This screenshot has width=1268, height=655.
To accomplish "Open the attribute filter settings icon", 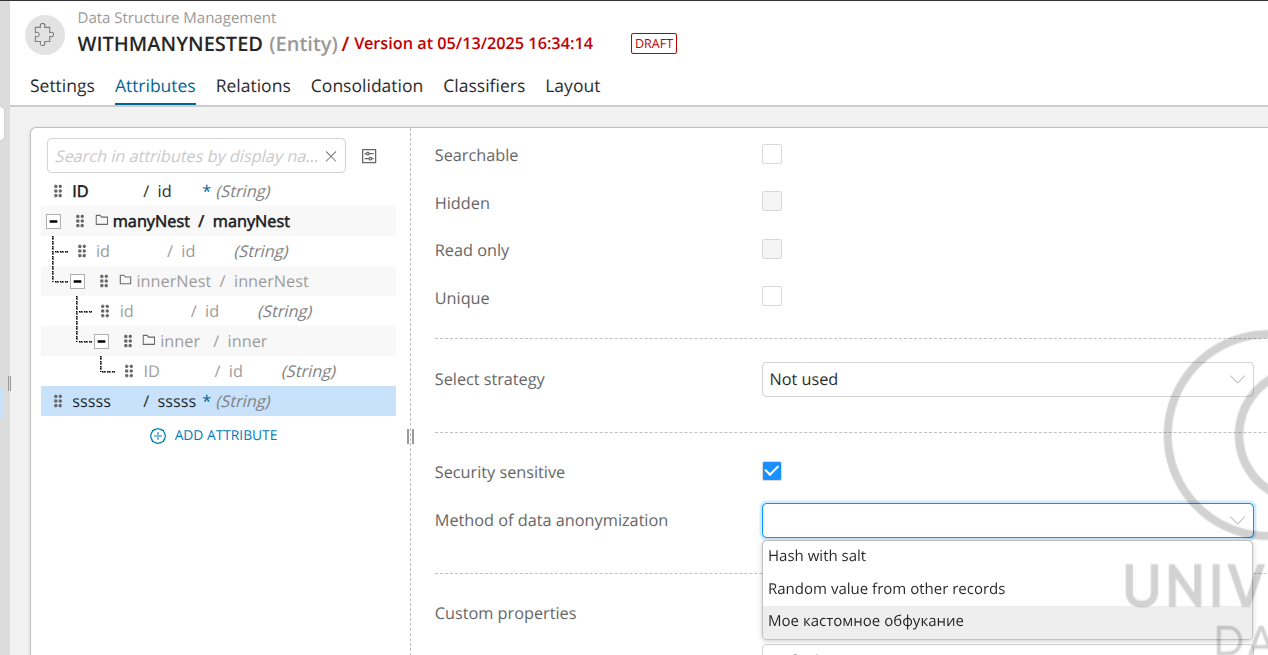I will pos(369,156).
